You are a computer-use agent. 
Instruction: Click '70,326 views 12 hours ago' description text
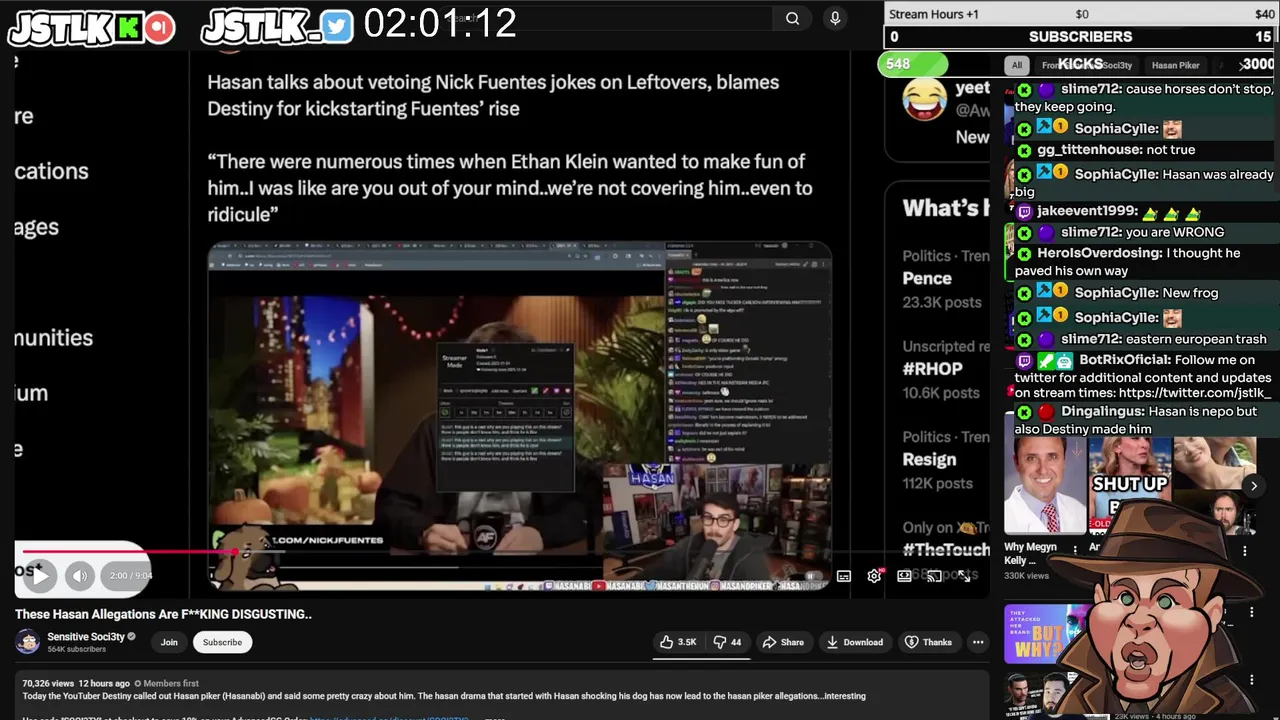tap(76, 683)
